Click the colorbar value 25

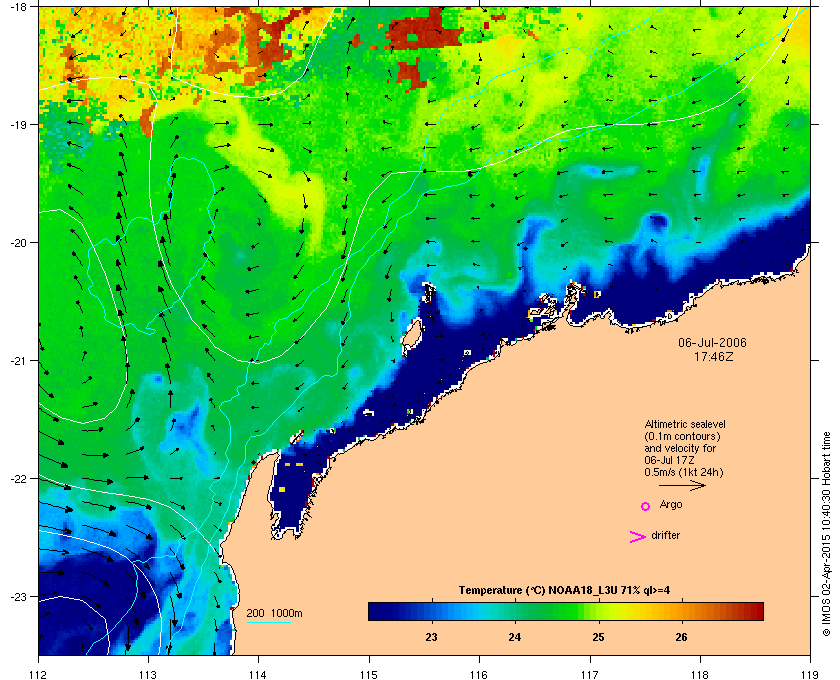(598, 637)
